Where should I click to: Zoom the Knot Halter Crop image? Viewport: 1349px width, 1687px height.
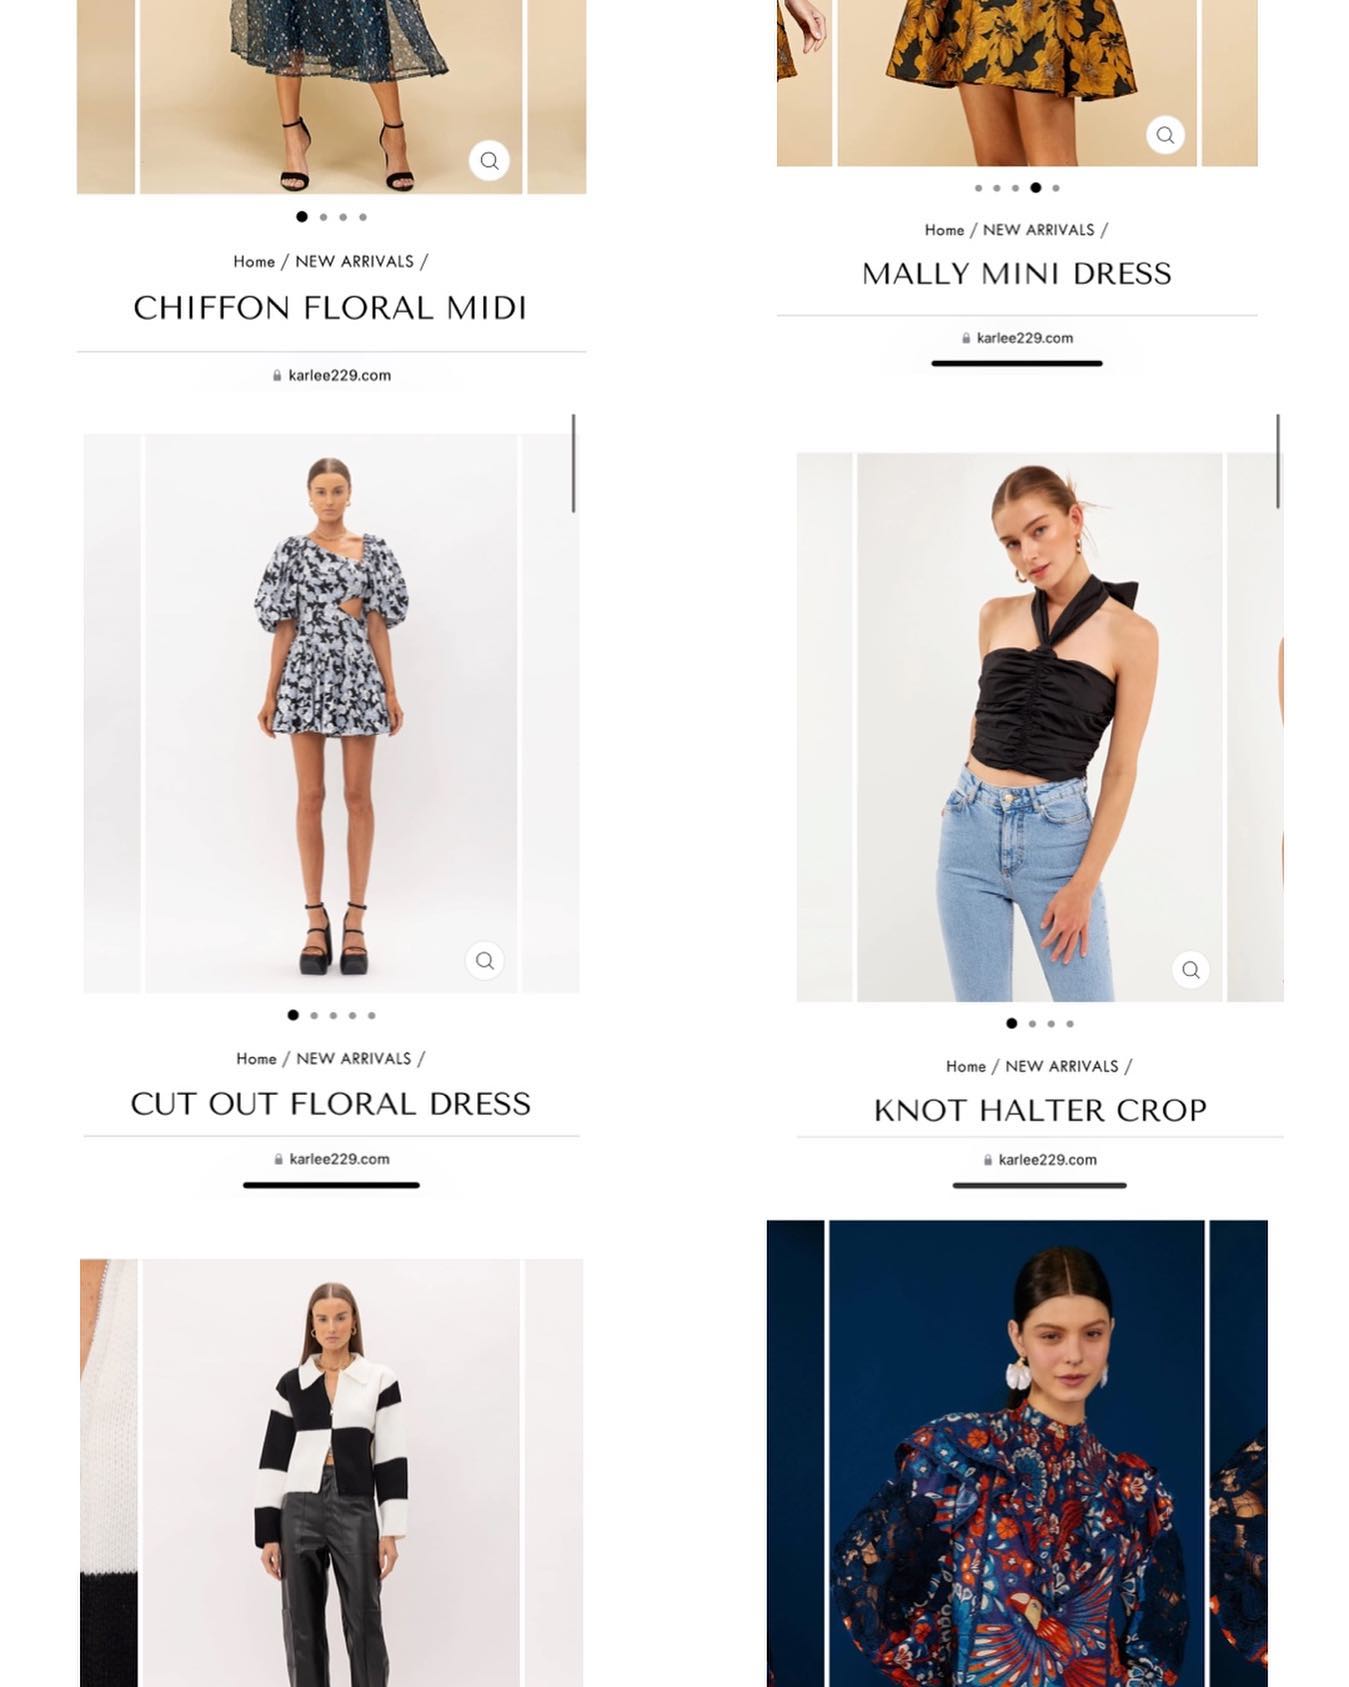pos(1190,969)
